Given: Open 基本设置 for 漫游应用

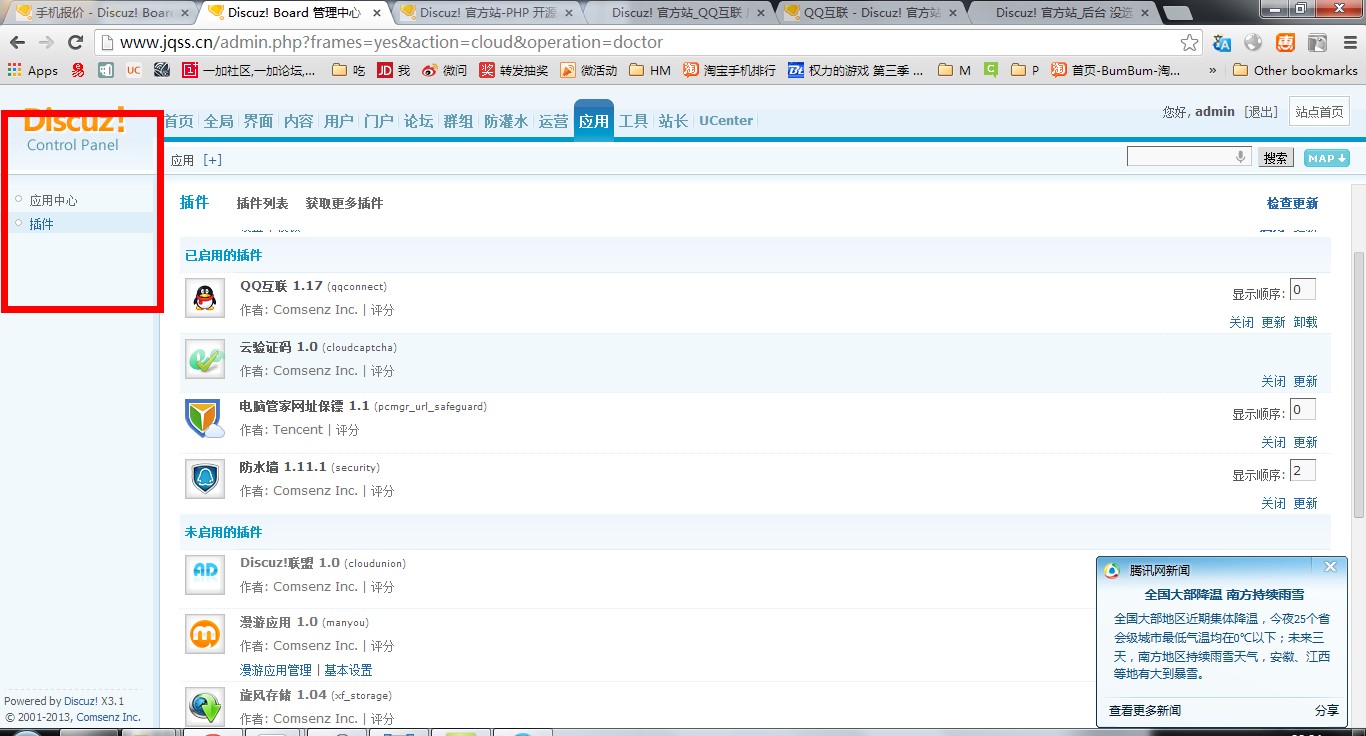Looking at the screenshot, I should coord(348,670).
